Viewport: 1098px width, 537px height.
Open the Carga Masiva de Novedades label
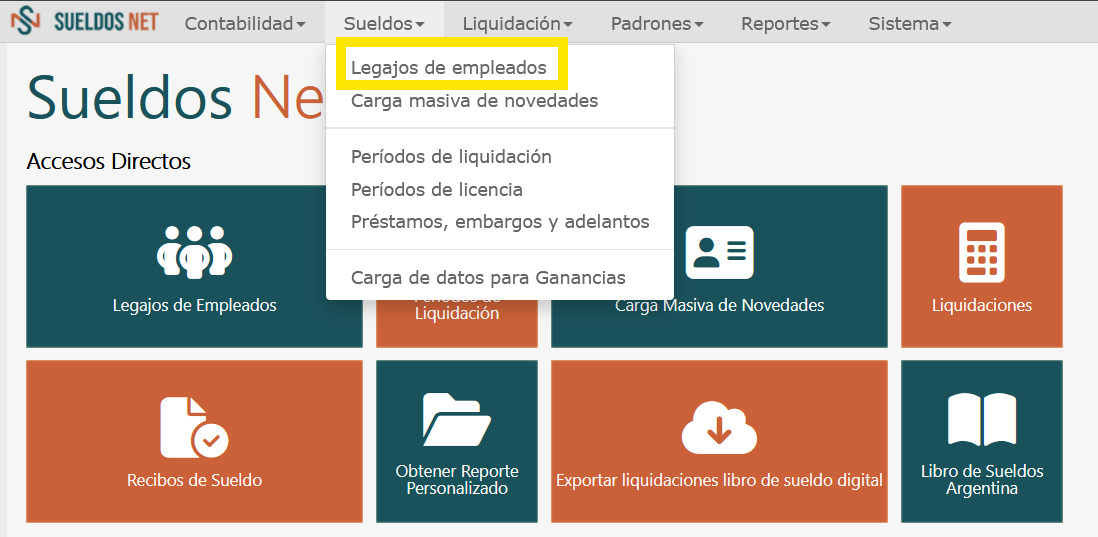[719, 305]
